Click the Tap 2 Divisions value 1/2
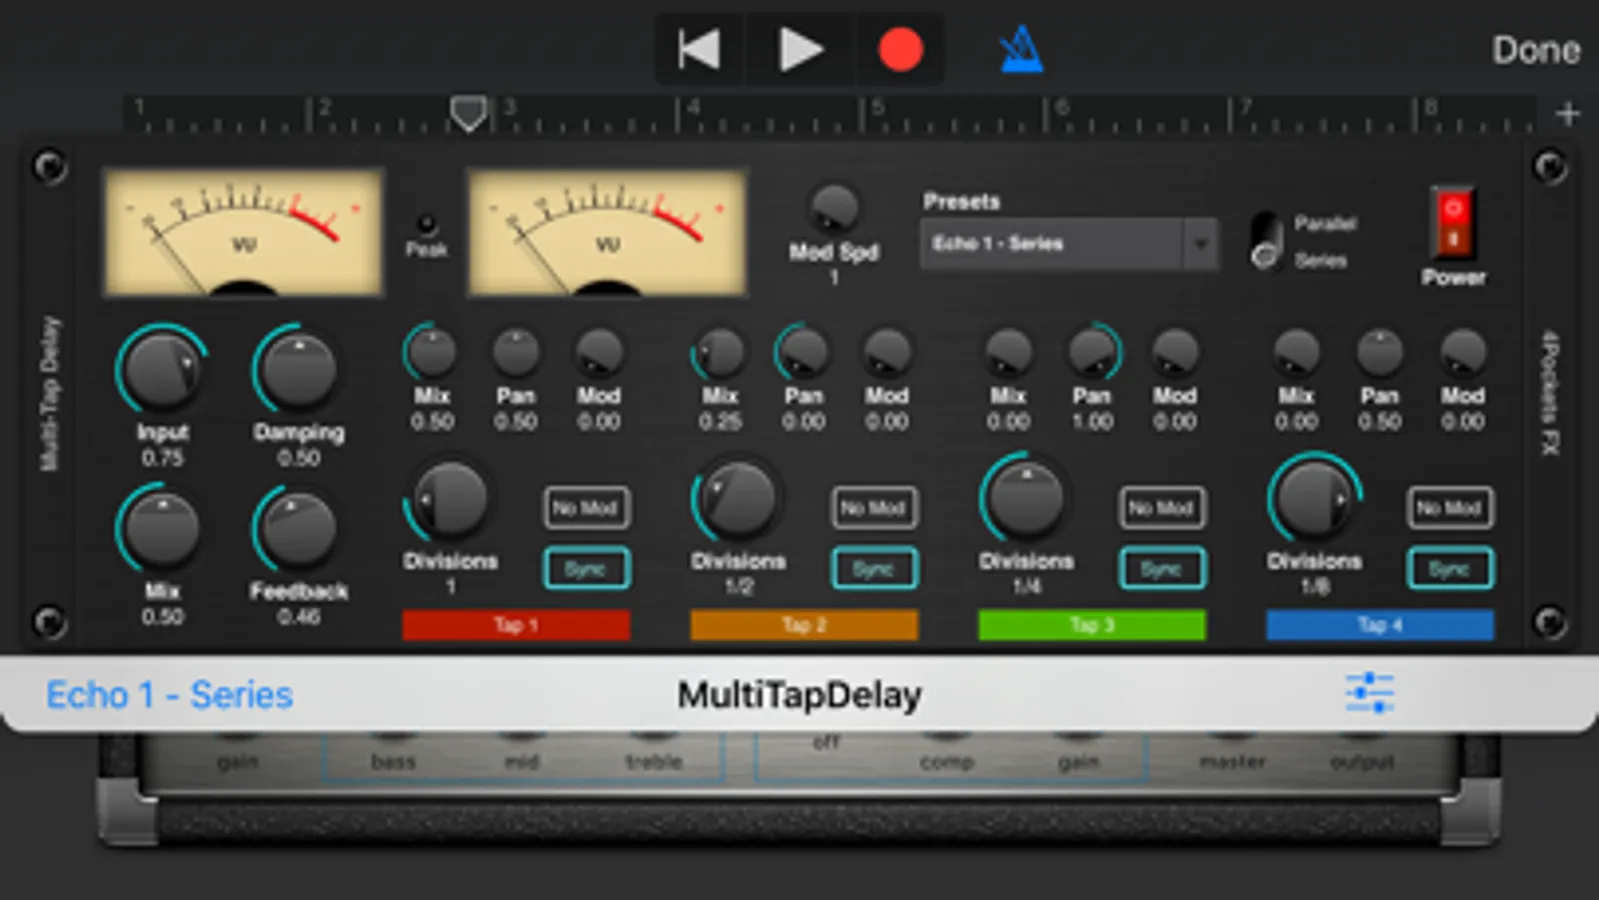 coord(738,587)
